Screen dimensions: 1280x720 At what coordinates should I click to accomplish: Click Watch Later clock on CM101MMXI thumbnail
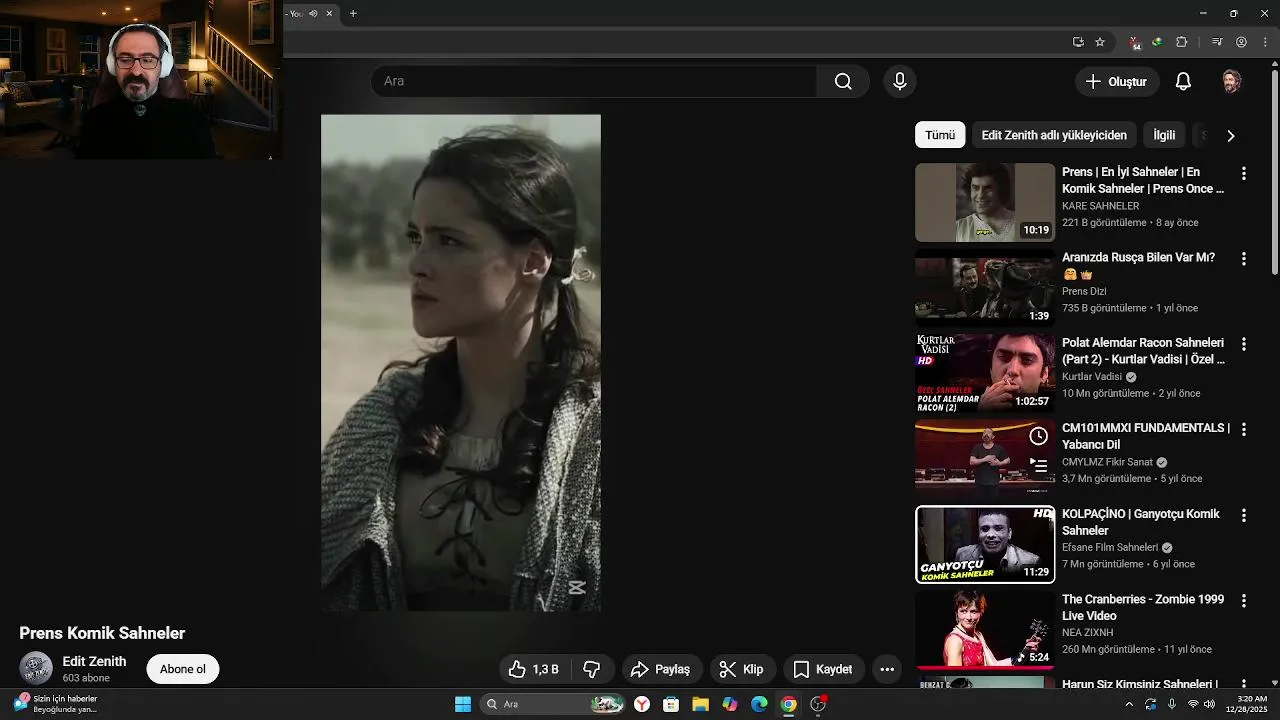[1039, 436]
